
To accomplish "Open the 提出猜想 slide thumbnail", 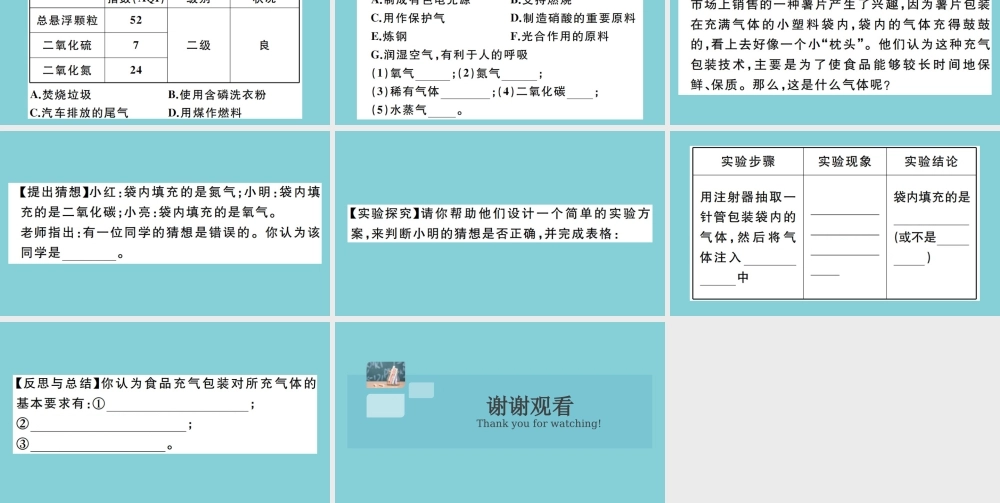I will click(165, 223).
